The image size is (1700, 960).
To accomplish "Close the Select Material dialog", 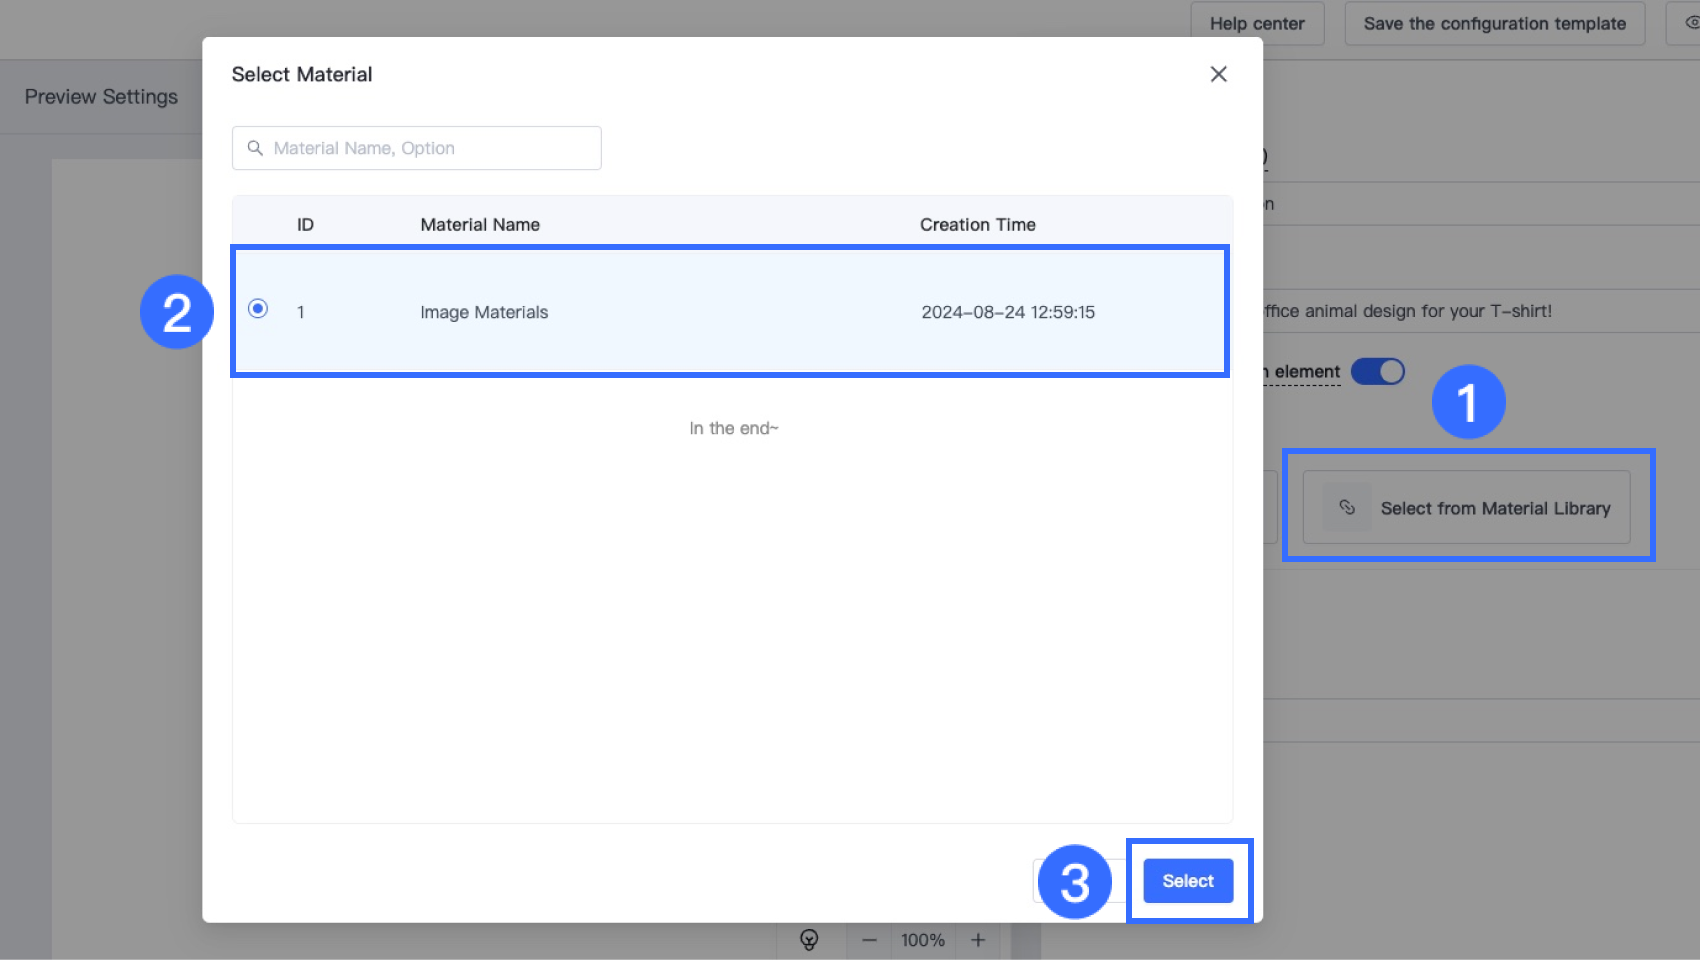I will click(x=1218, y=74).
